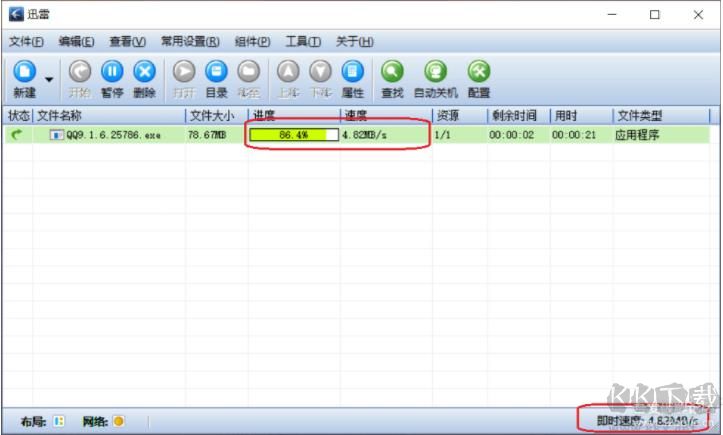723x435 pixels.
Task: Open the 编辑(E) menu
Action: [x=76, y=42]
